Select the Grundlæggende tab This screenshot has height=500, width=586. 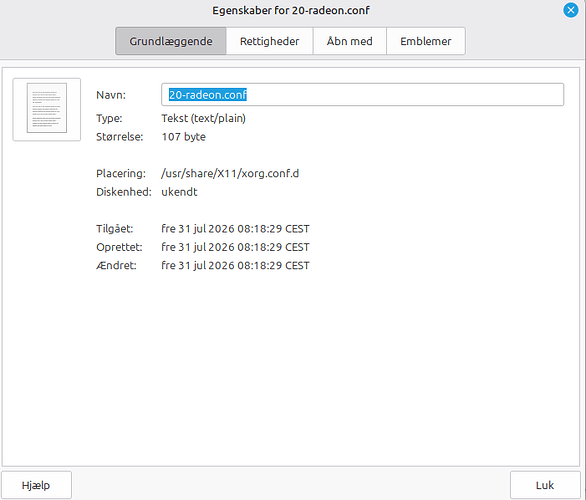(171, 41)
